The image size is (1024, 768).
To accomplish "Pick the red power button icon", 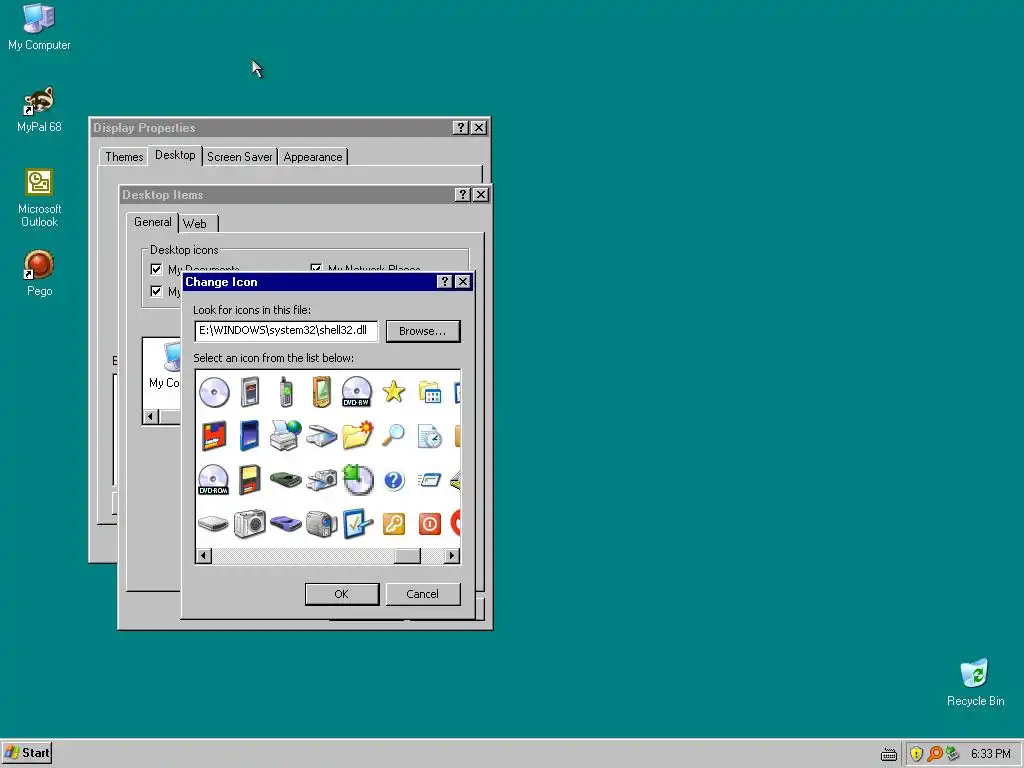I will (x=430, y=524).
